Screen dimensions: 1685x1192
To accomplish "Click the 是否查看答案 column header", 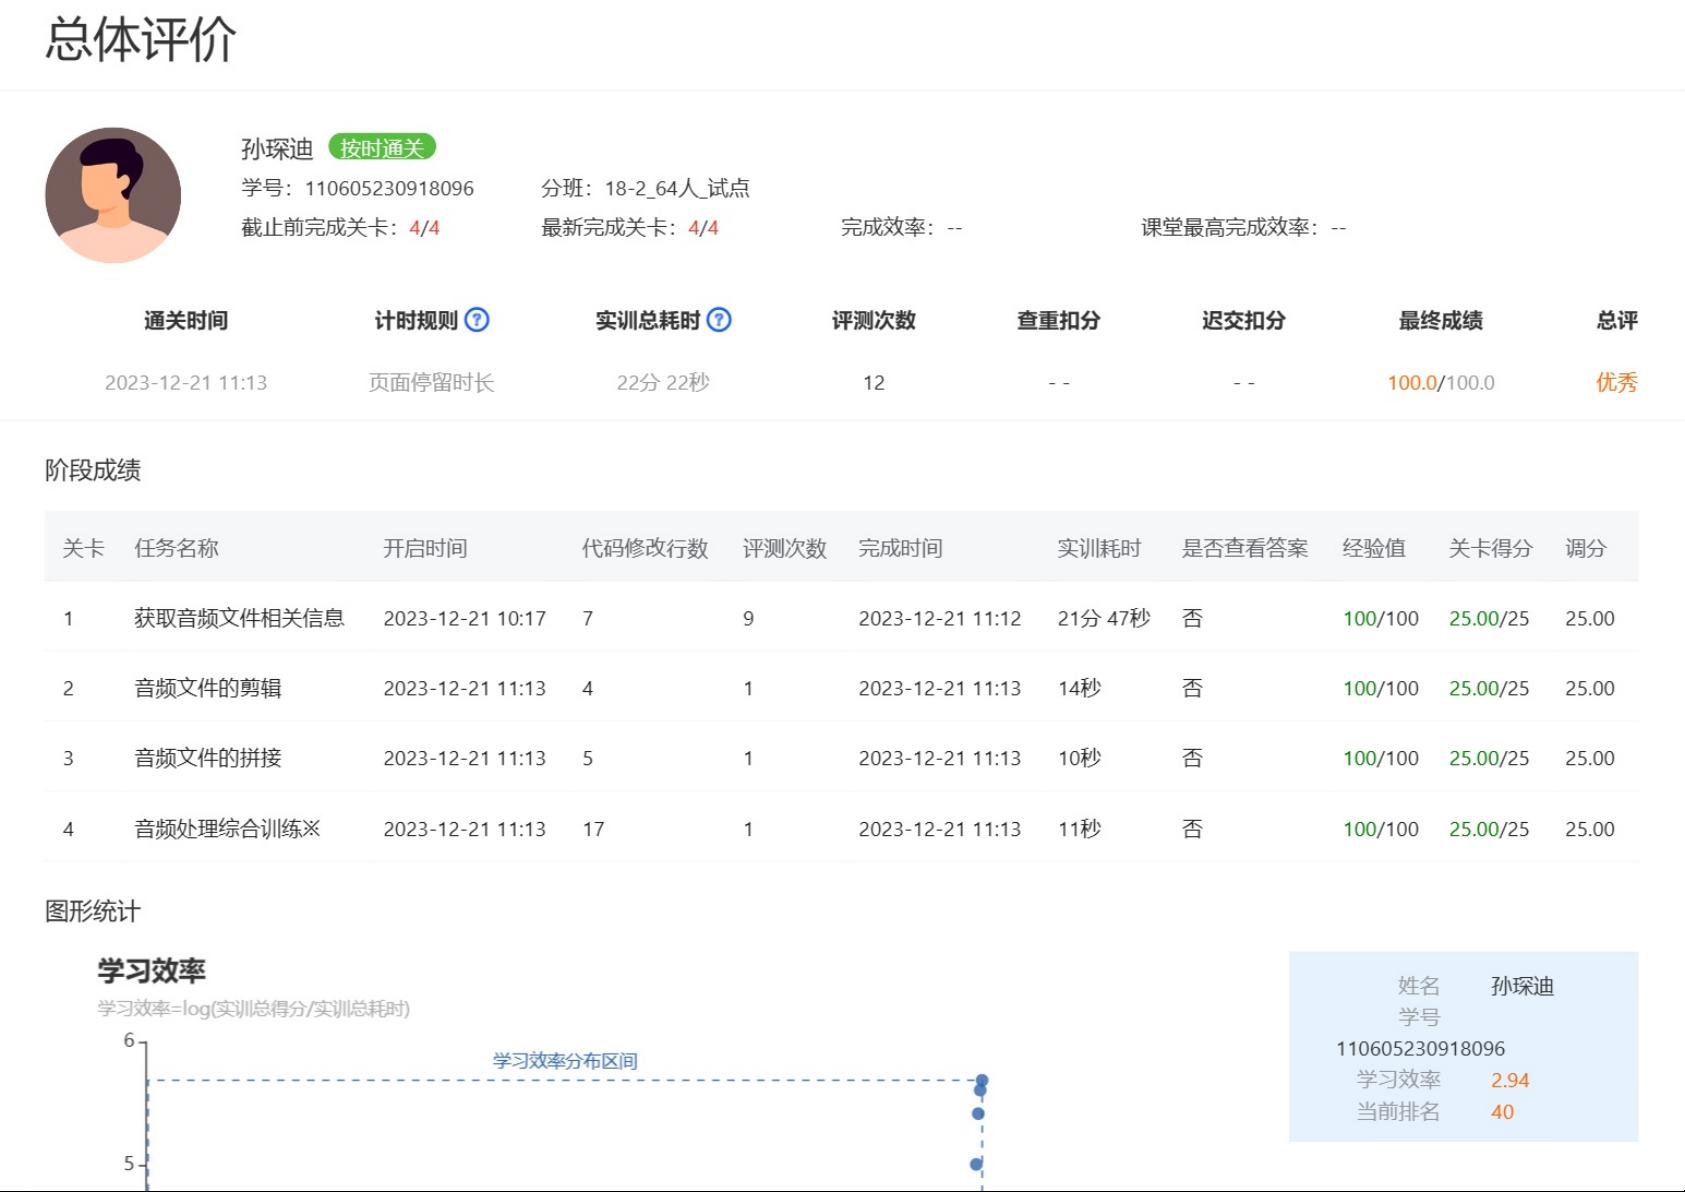I will coord(1244,548).
